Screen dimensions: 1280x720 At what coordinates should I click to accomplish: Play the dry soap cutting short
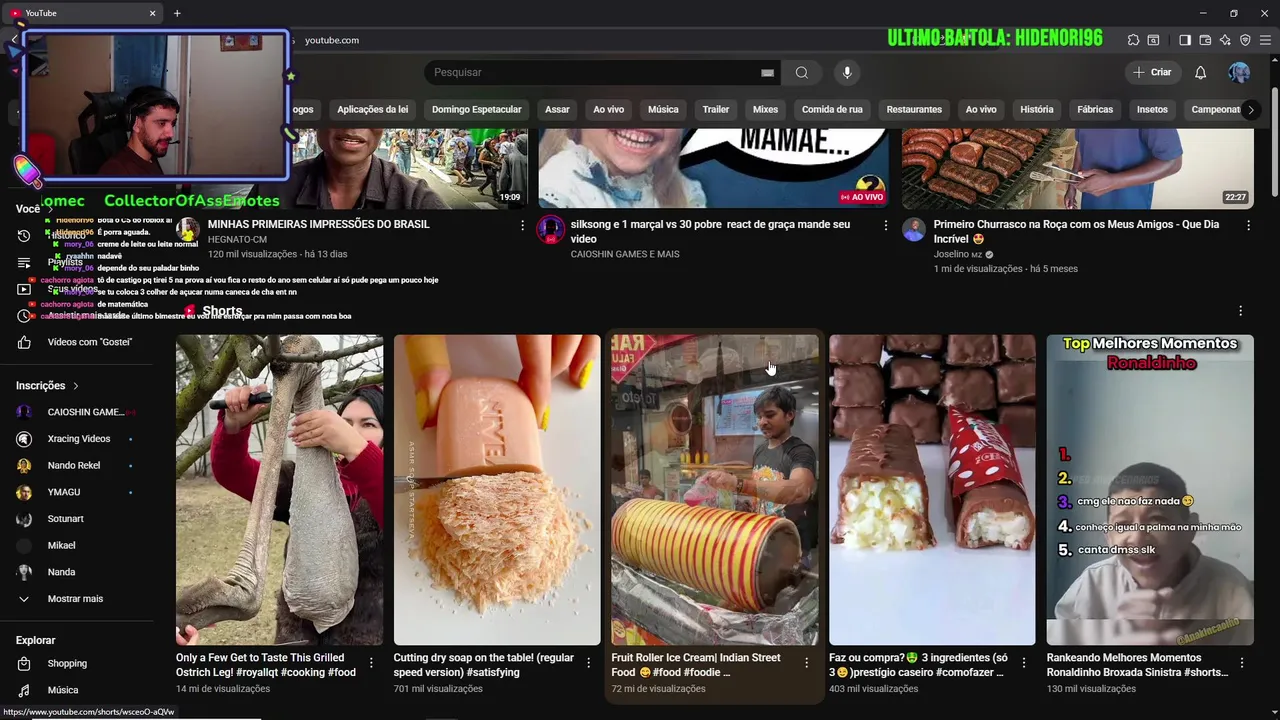click(x=497, y=490)
